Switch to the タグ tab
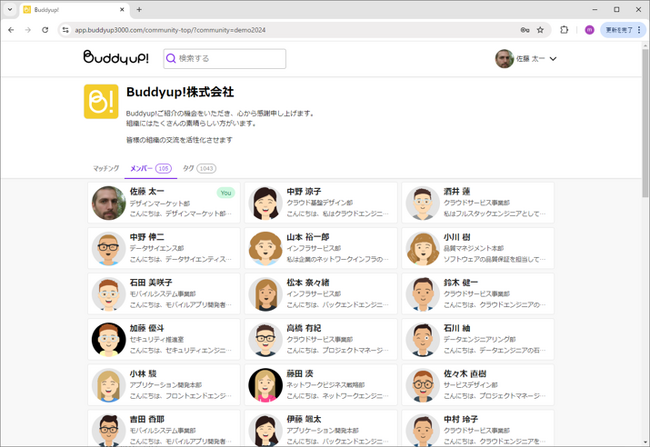650x448 pixels. tap(199, 168)
